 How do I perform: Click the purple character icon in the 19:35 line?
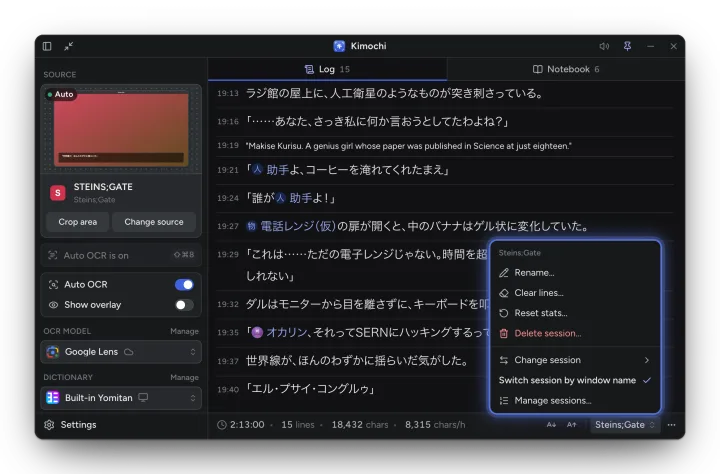(x=257, y=332)
